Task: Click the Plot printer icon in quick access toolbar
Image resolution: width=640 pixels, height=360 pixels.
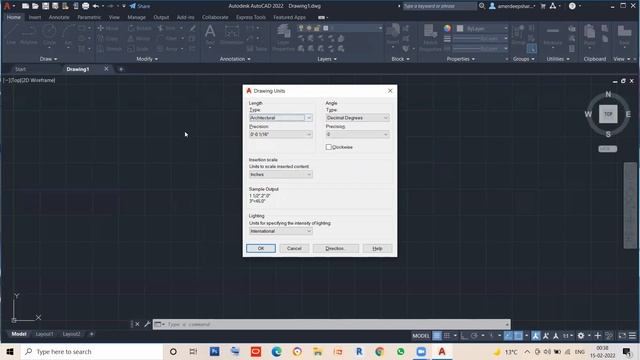Action: 85,6
